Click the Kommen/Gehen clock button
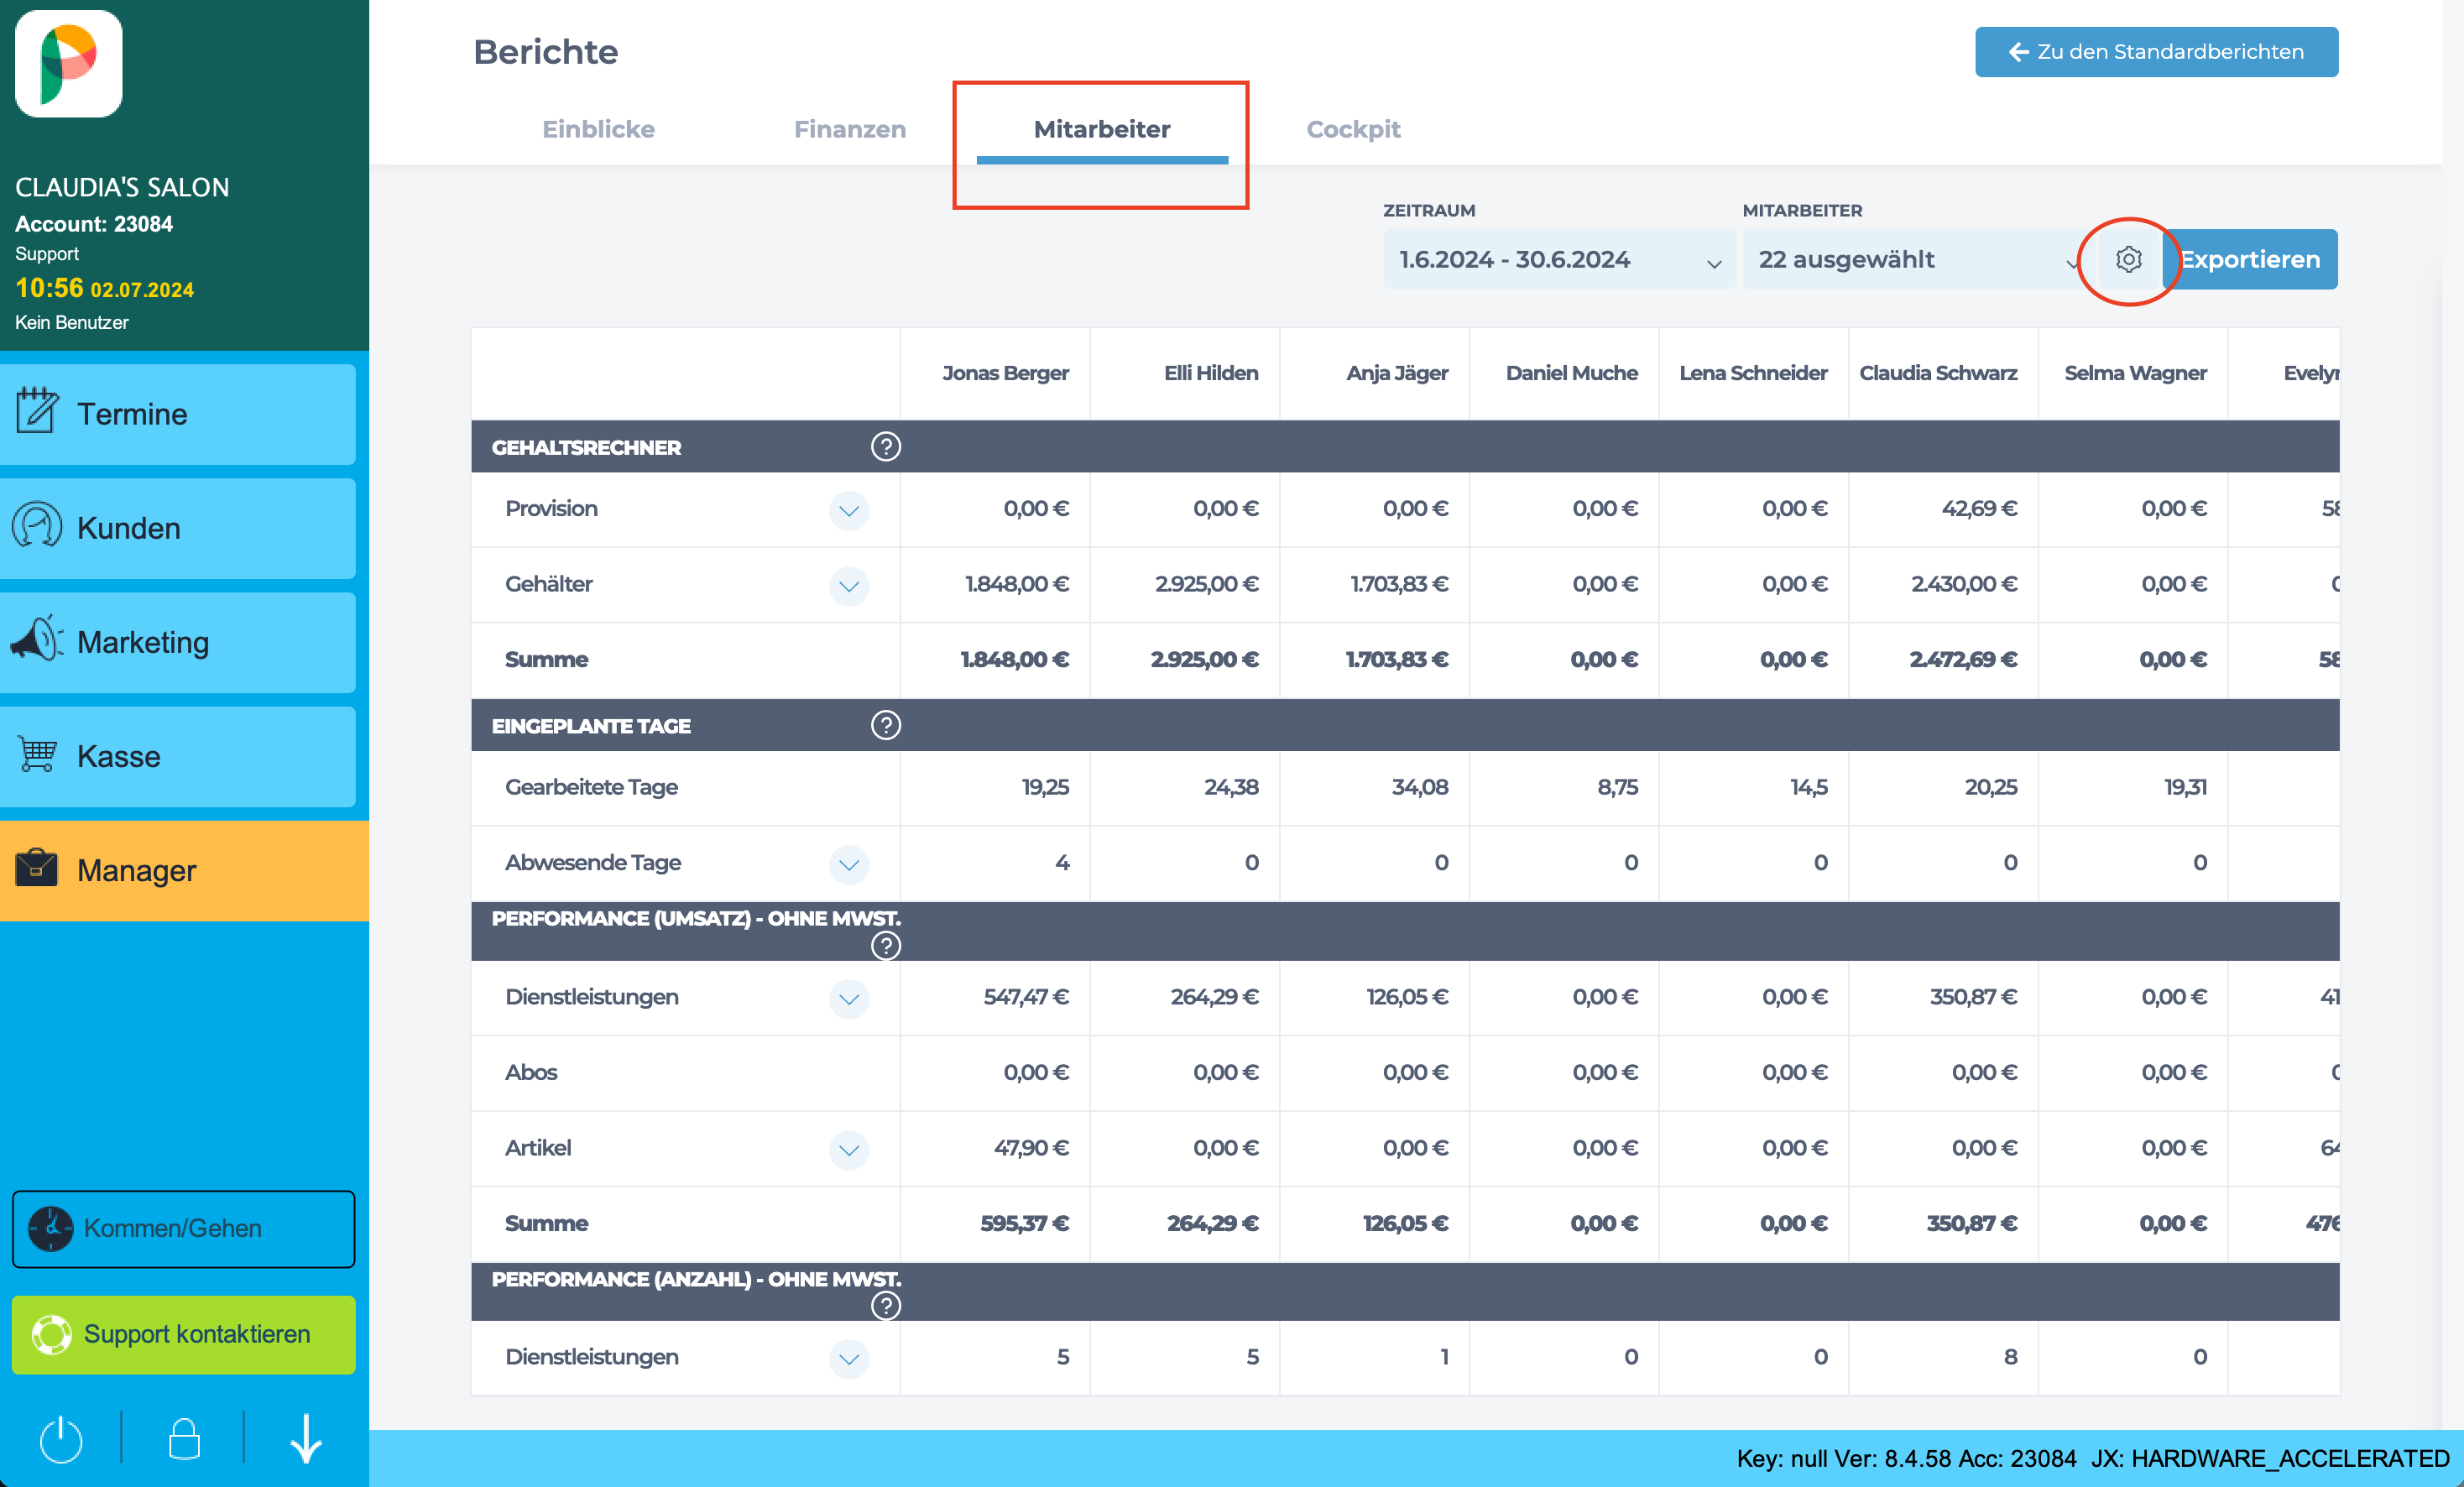The image size is (2464, 1487). (183, 1228)
